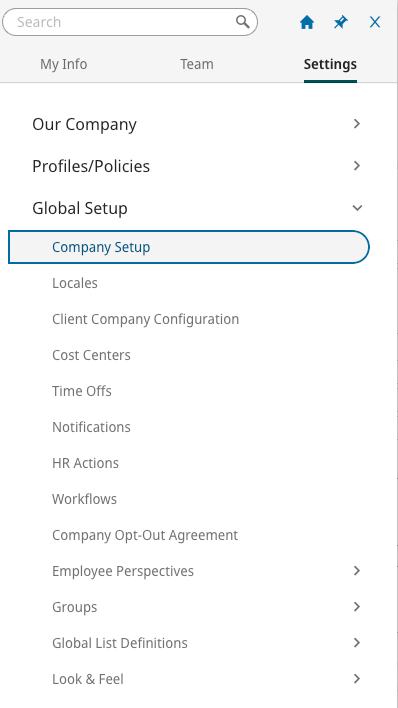
Task: Switch to the Team tab
Action: (x=197, y=64)
